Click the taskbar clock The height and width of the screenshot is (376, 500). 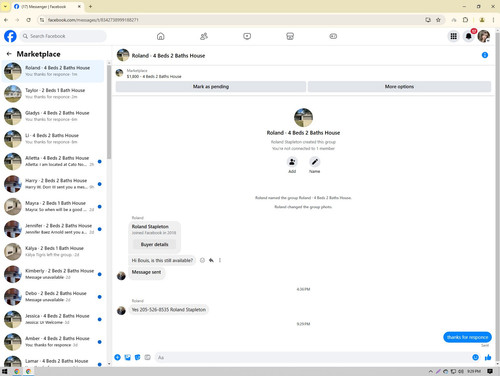click(x=474, y=371)
